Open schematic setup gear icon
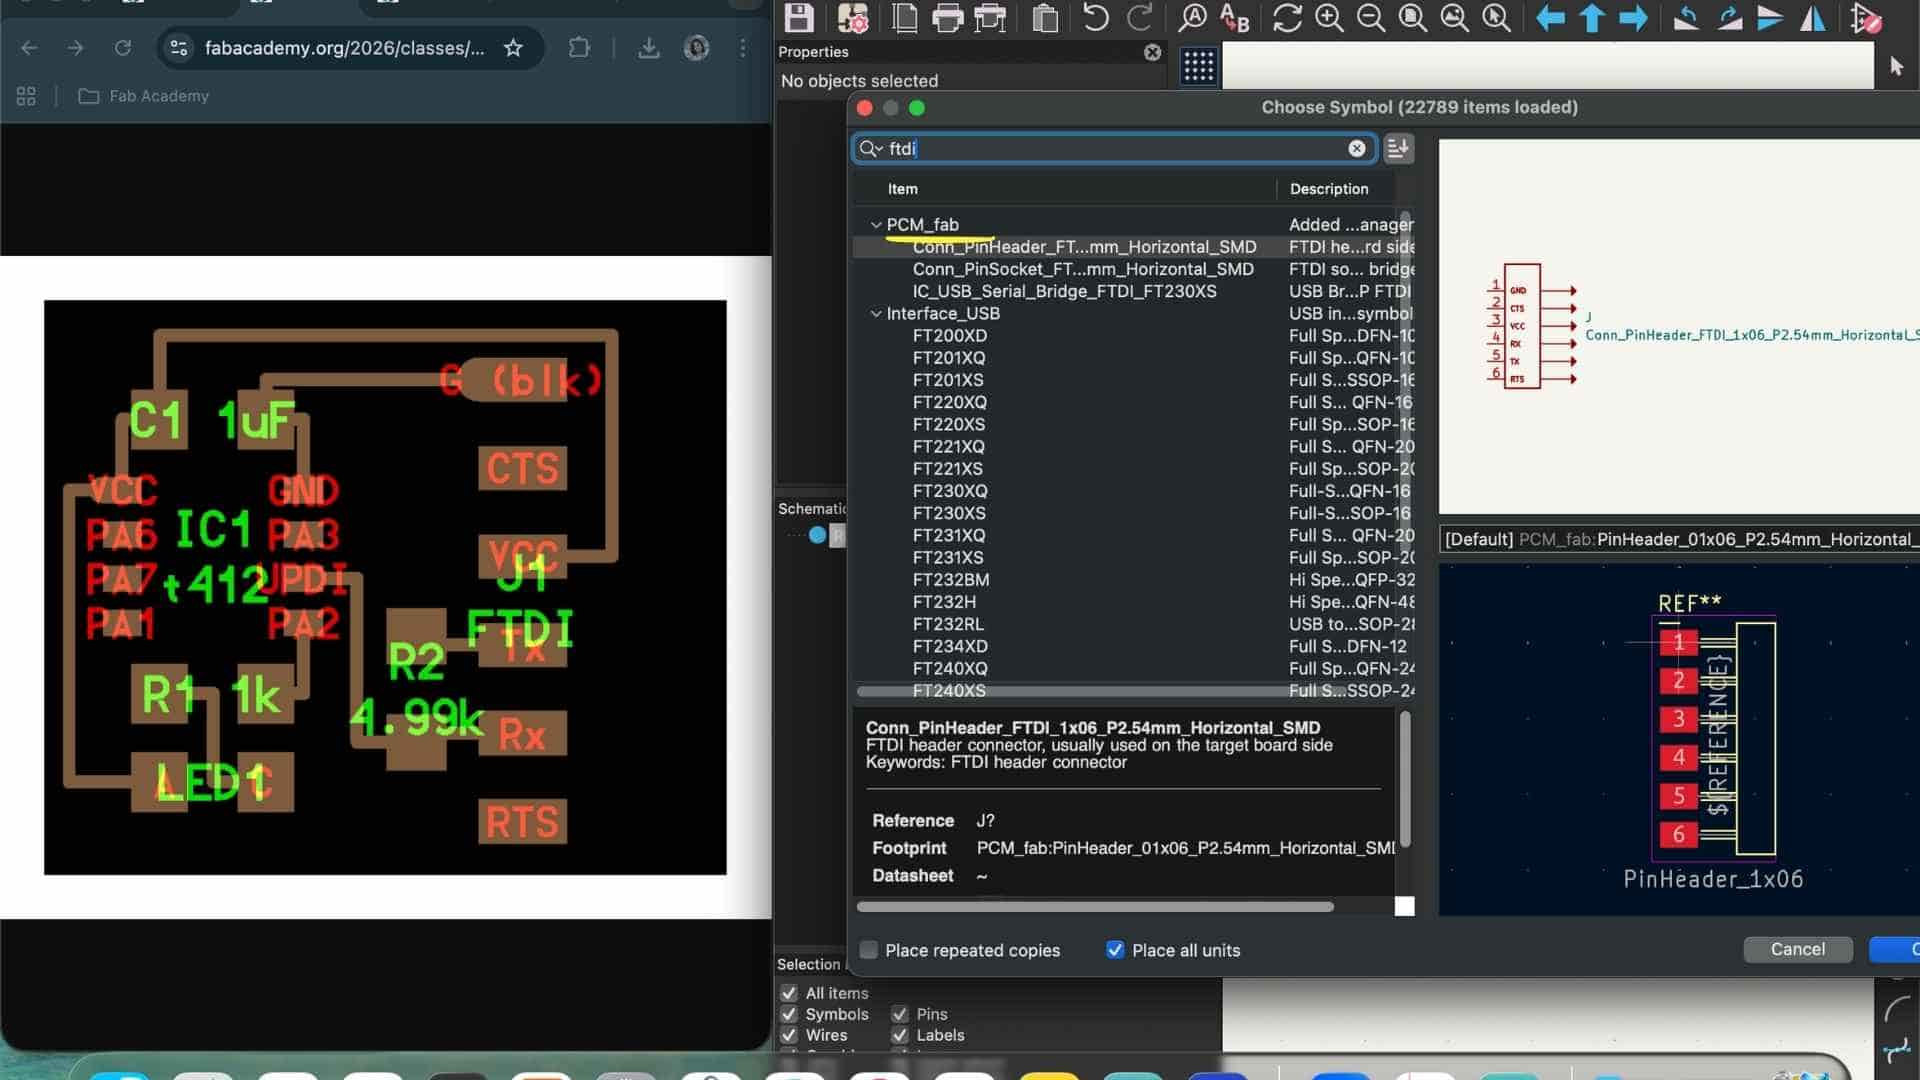Image resolution: width=1920 pixels, height=1080 pixels. 852,18
